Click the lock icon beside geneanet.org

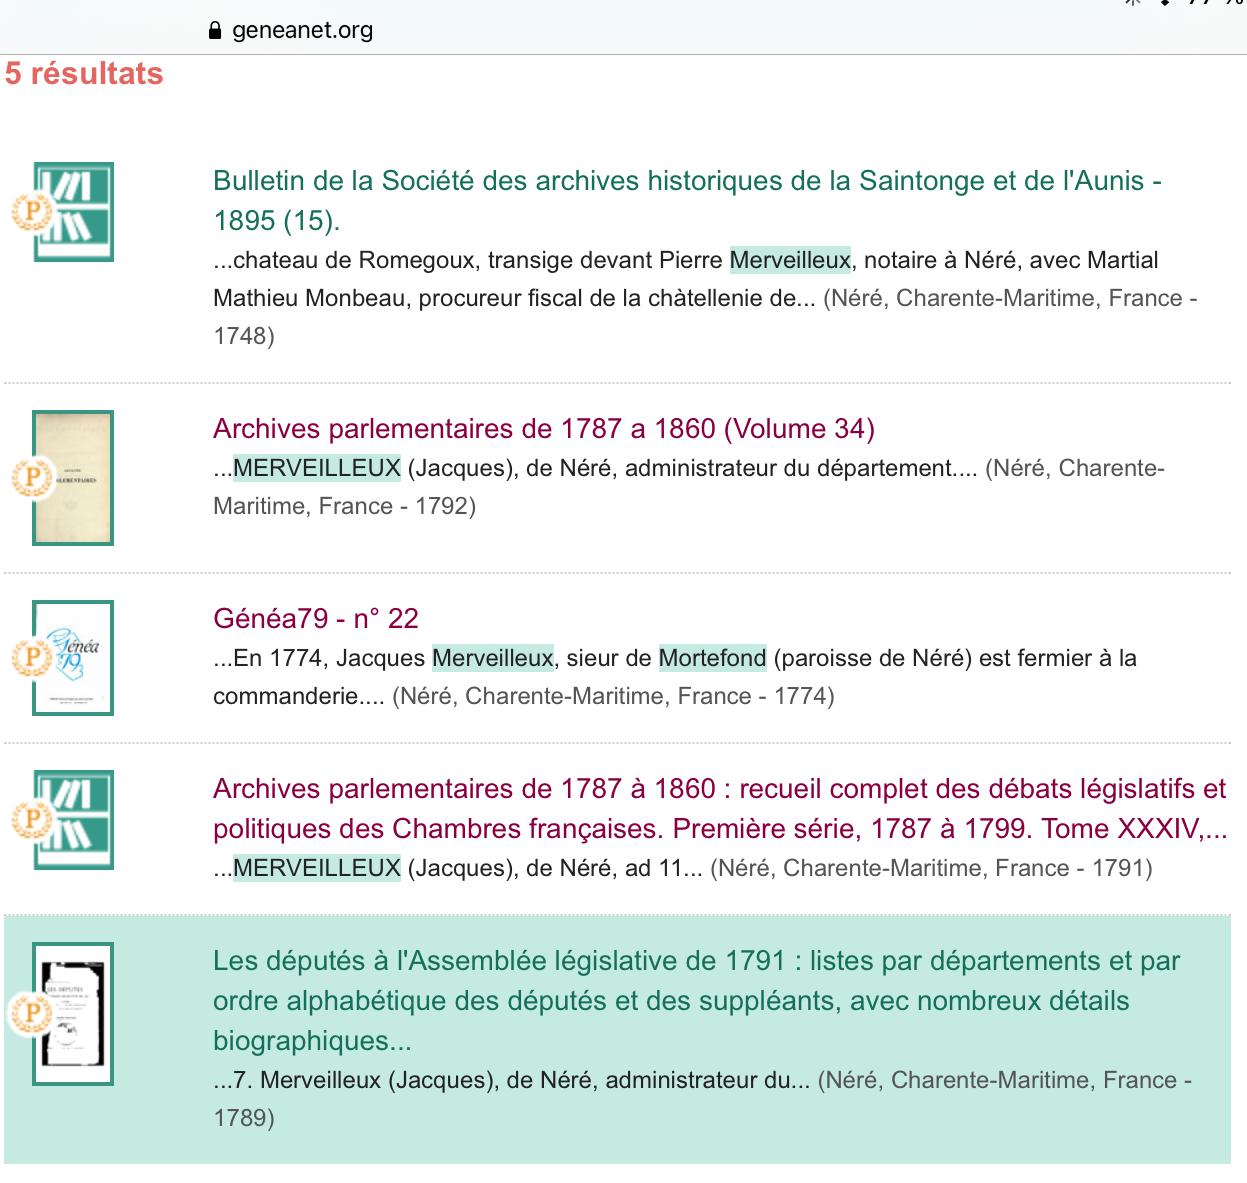coord(214,30)
